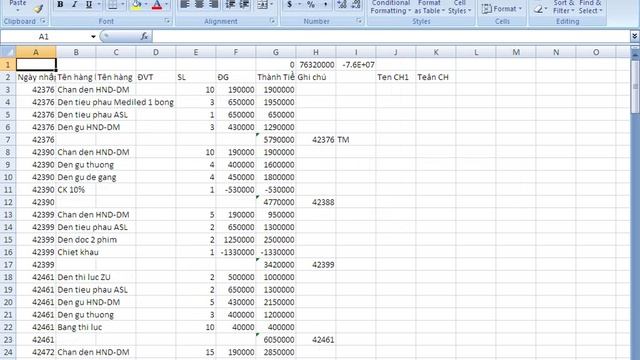Screen dimensions: 640x360
Task: Select column B header
Action: [x=76, y=52]
